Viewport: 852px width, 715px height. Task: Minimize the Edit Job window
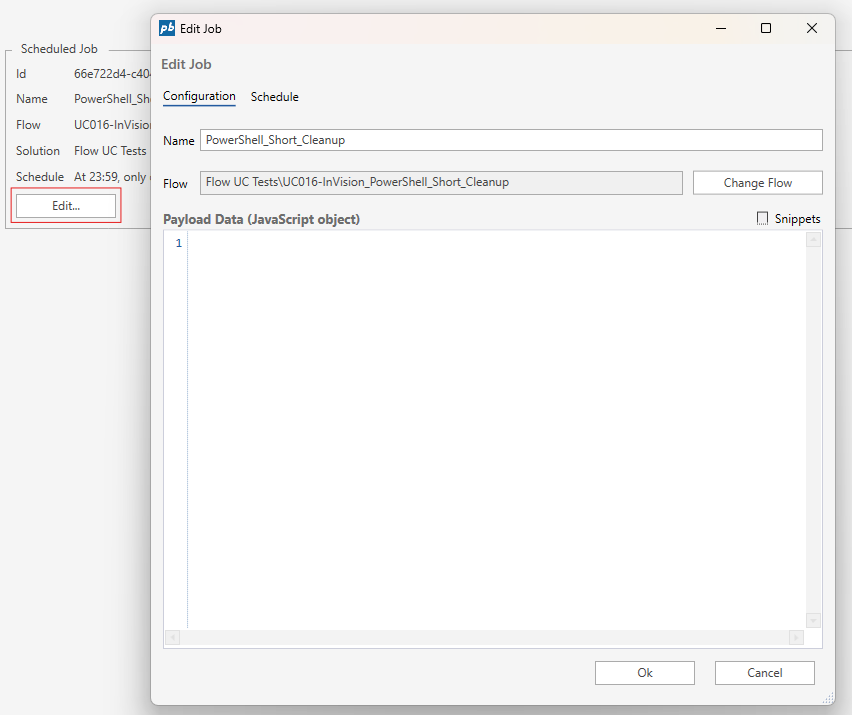[720, 29]
